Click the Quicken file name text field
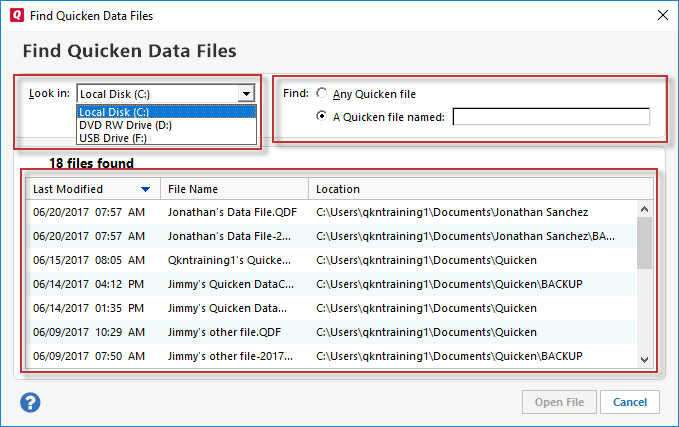 point(550,117)
